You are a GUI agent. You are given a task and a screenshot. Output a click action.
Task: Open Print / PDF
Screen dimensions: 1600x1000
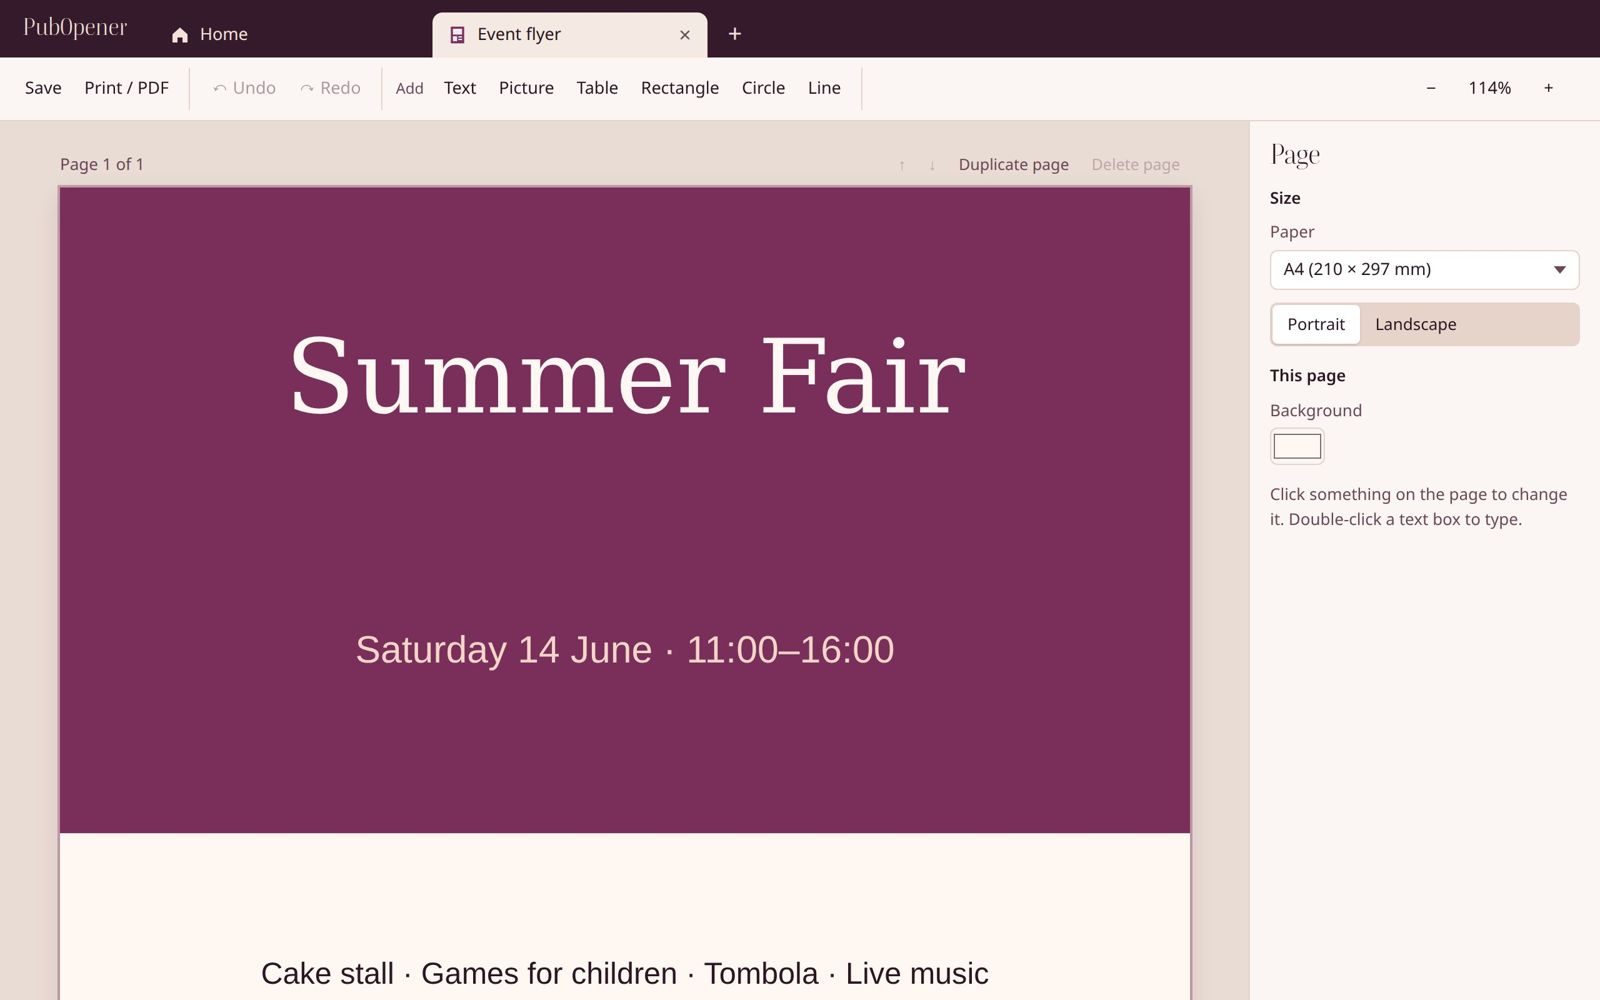(x=126, y=88)
